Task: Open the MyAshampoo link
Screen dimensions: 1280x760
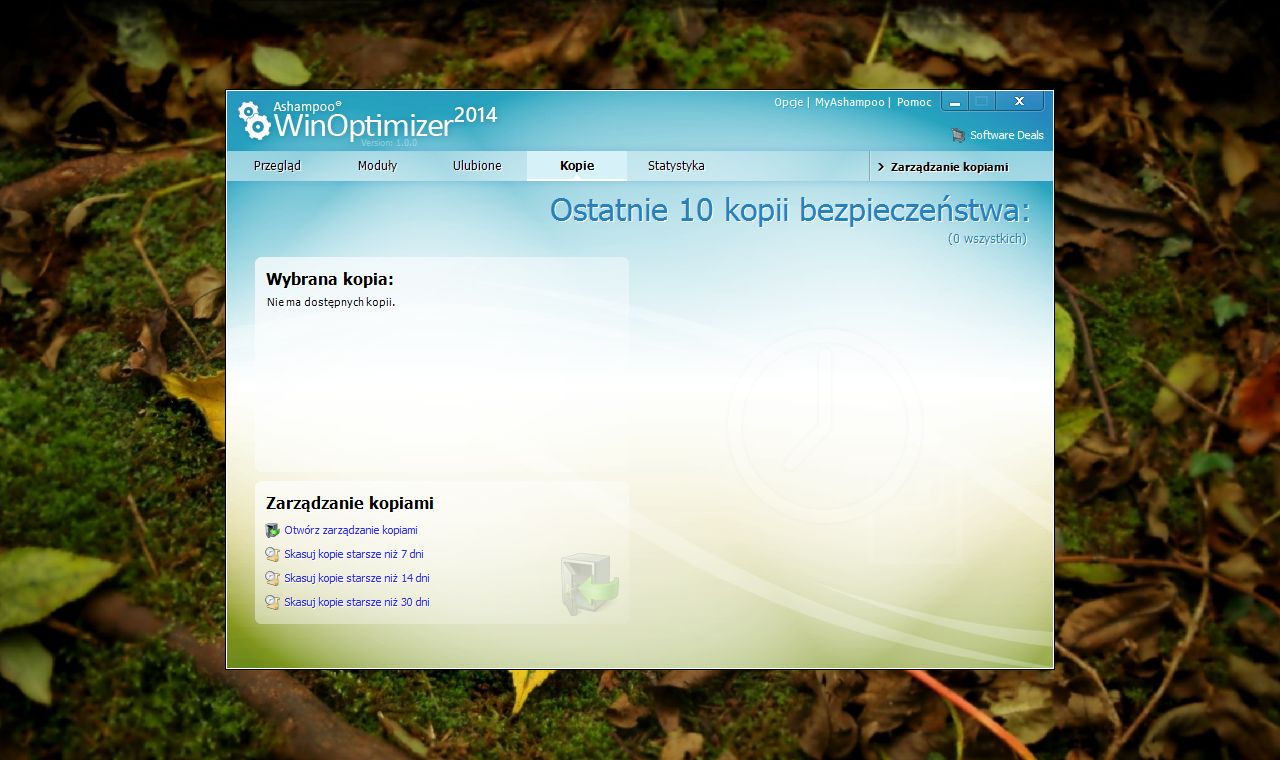Action: [x=849, y=102]
